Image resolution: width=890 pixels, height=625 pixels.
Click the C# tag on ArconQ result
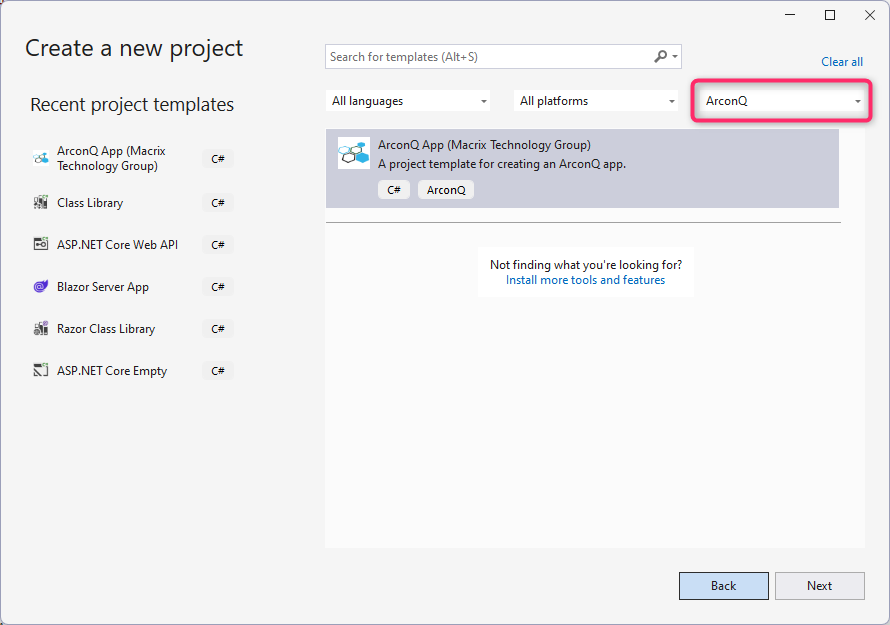click(x=394, y=190)
